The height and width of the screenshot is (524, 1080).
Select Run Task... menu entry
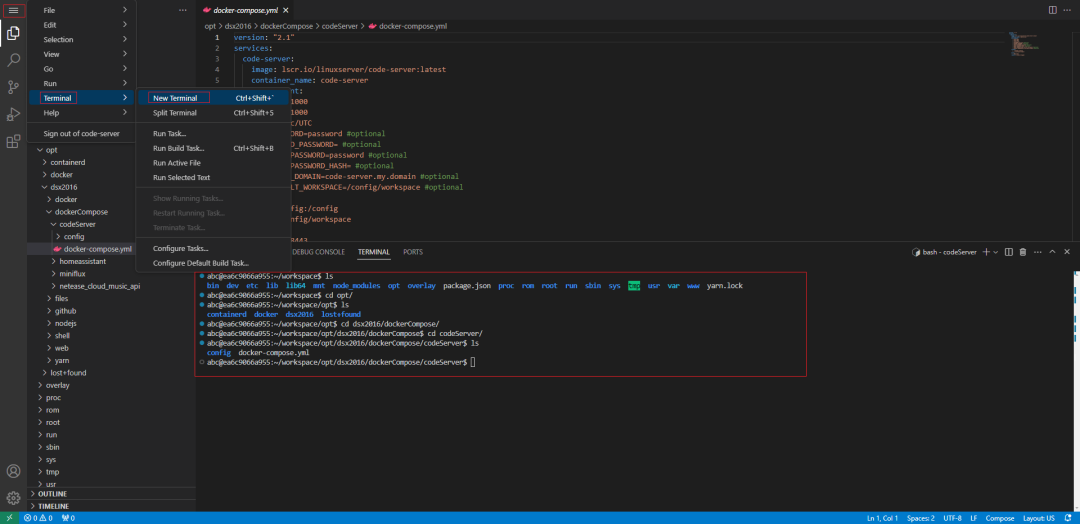point(213,133)
